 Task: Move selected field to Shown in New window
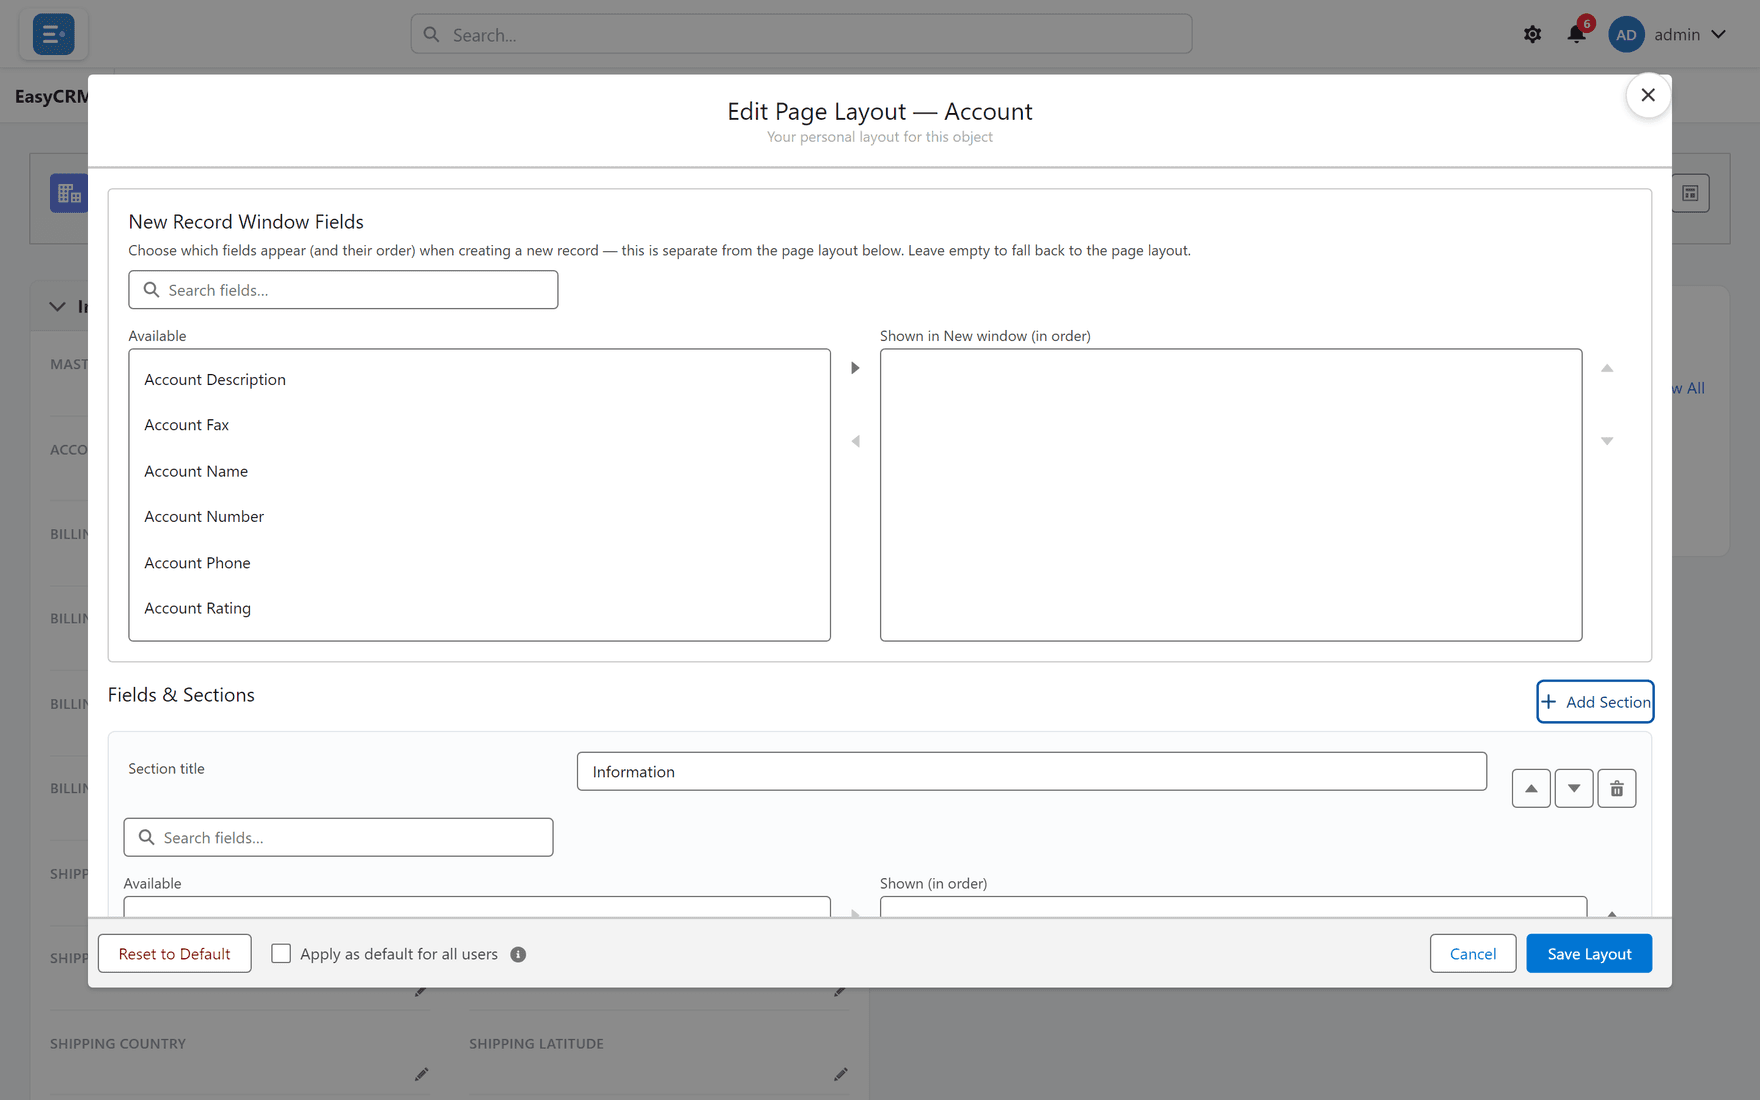855,368
